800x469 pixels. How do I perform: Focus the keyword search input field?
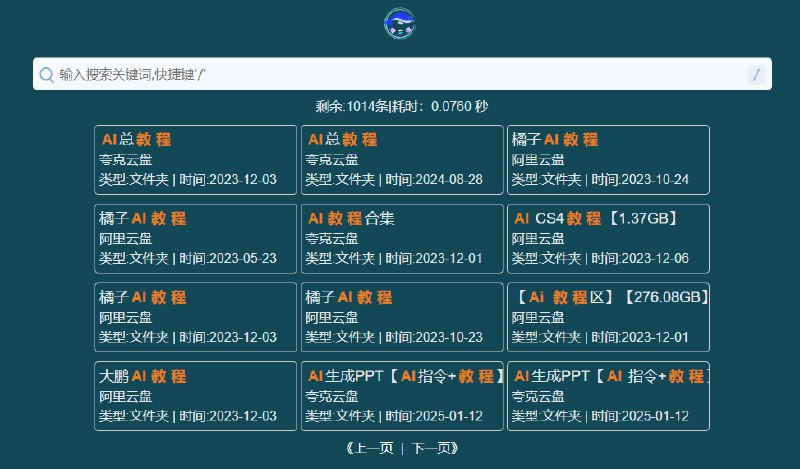click(400, 74)
